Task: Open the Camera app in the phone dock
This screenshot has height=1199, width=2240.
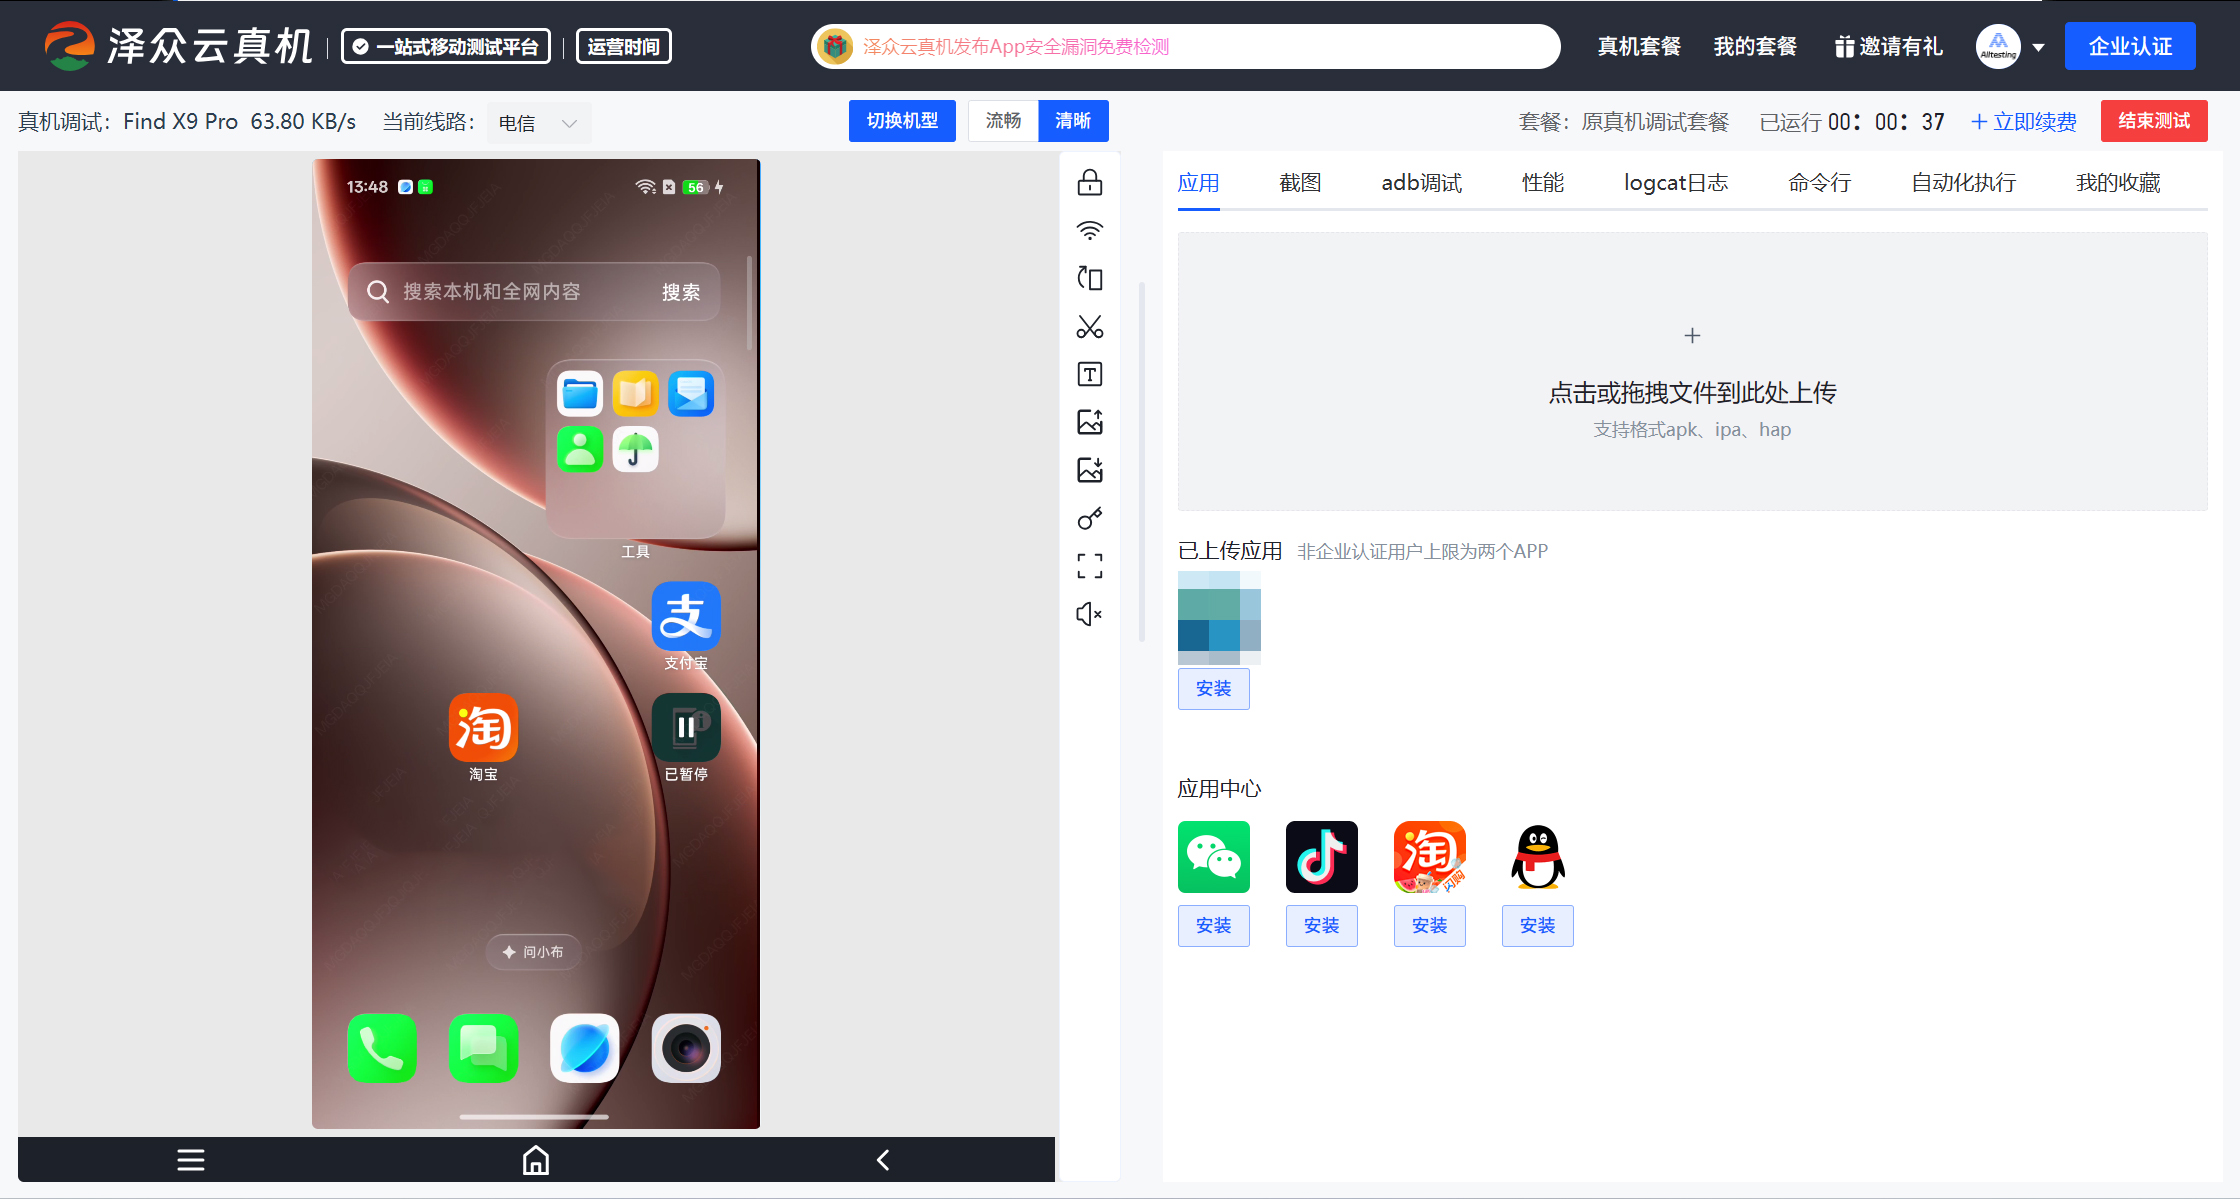Action: (686, 1048)
